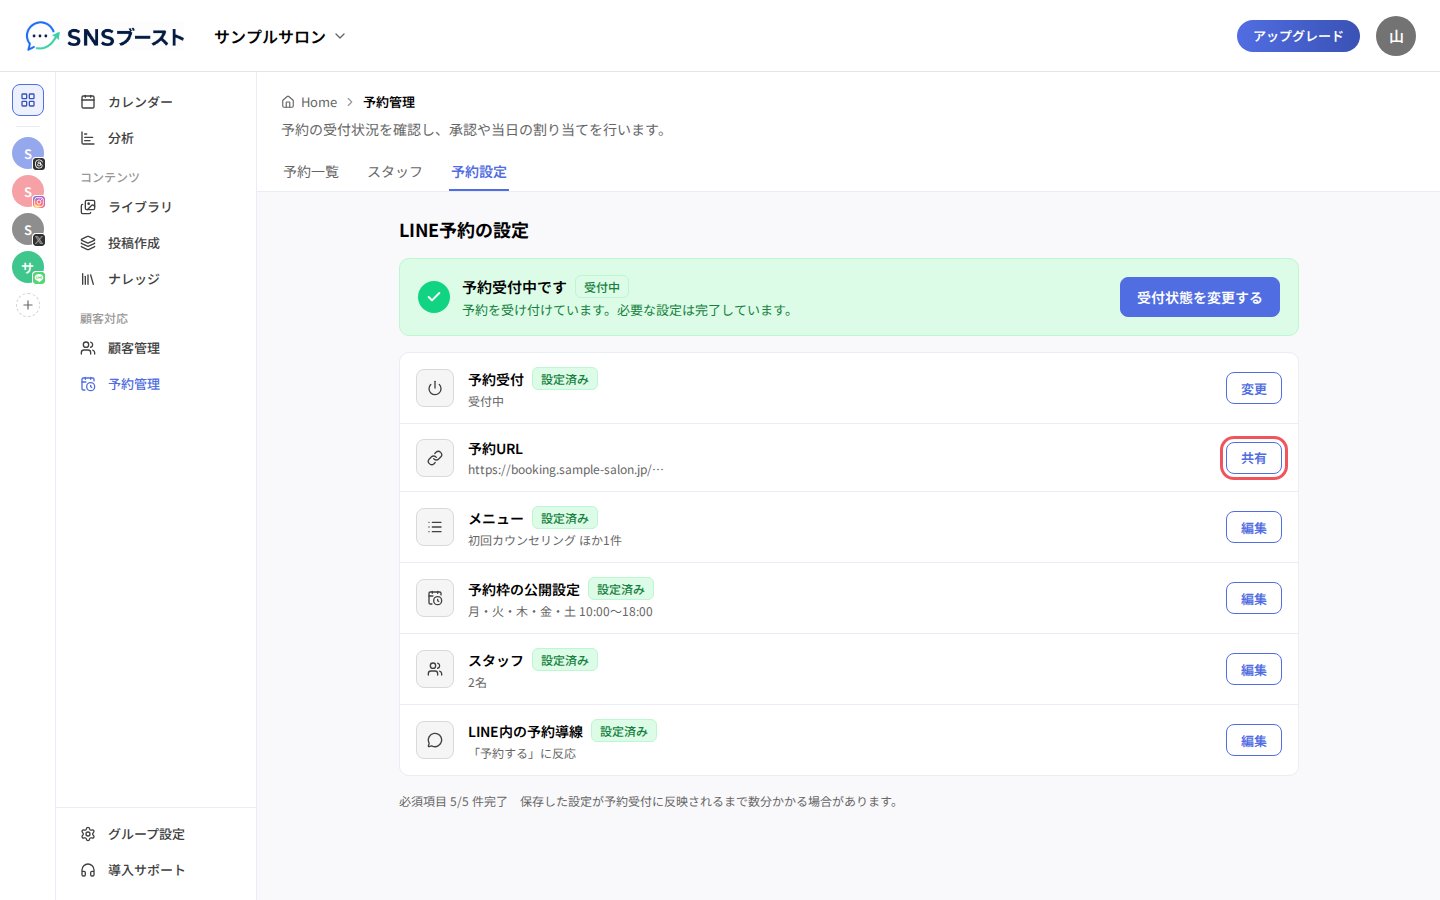Open the dashboard grid icon in the rail
The width and height of the screenshot is (1440, 900).
[x=28, y=100]
